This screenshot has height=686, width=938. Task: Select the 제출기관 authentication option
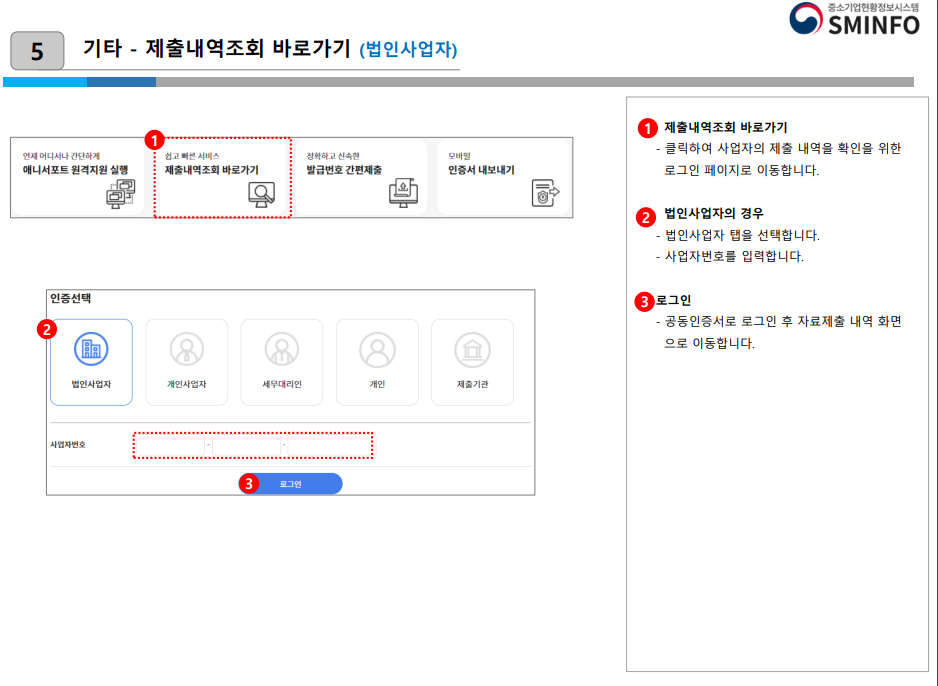(471, 362)
